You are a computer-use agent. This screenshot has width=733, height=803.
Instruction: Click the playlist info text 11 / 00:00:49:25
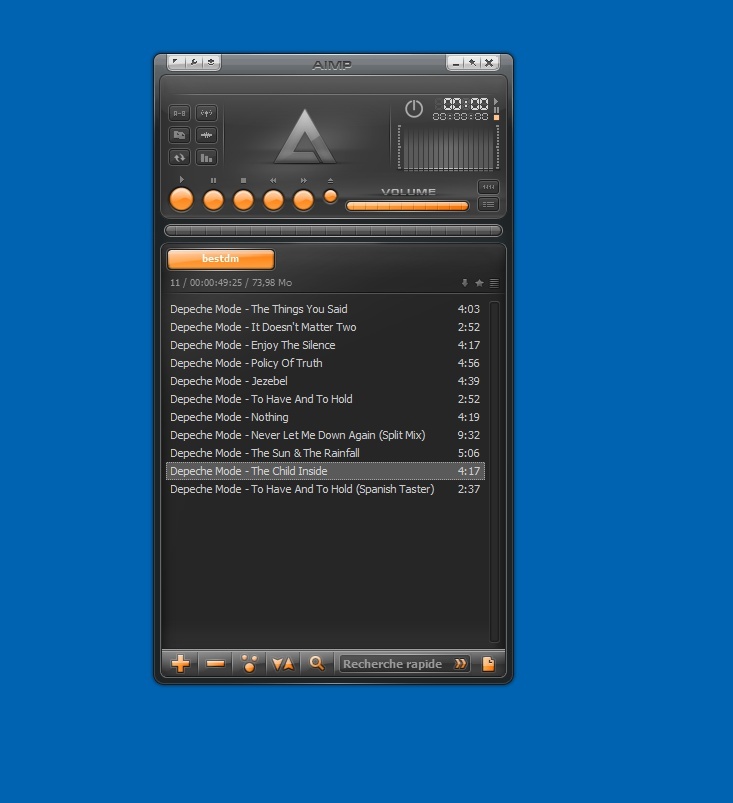click(x=231, y=283)
